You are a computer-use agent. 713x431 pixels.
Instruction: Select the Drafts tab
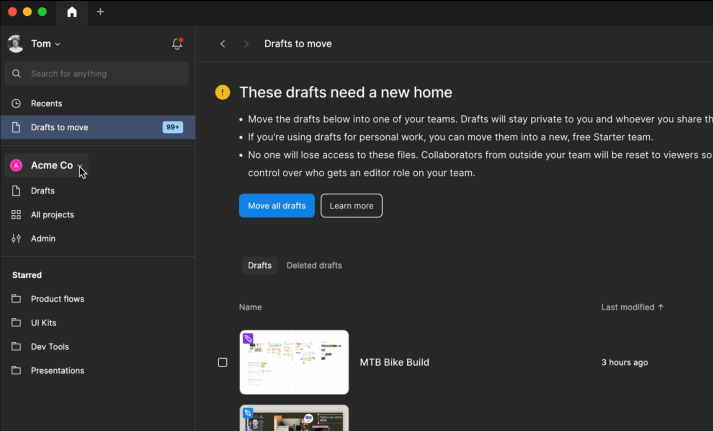coord(260,265)
